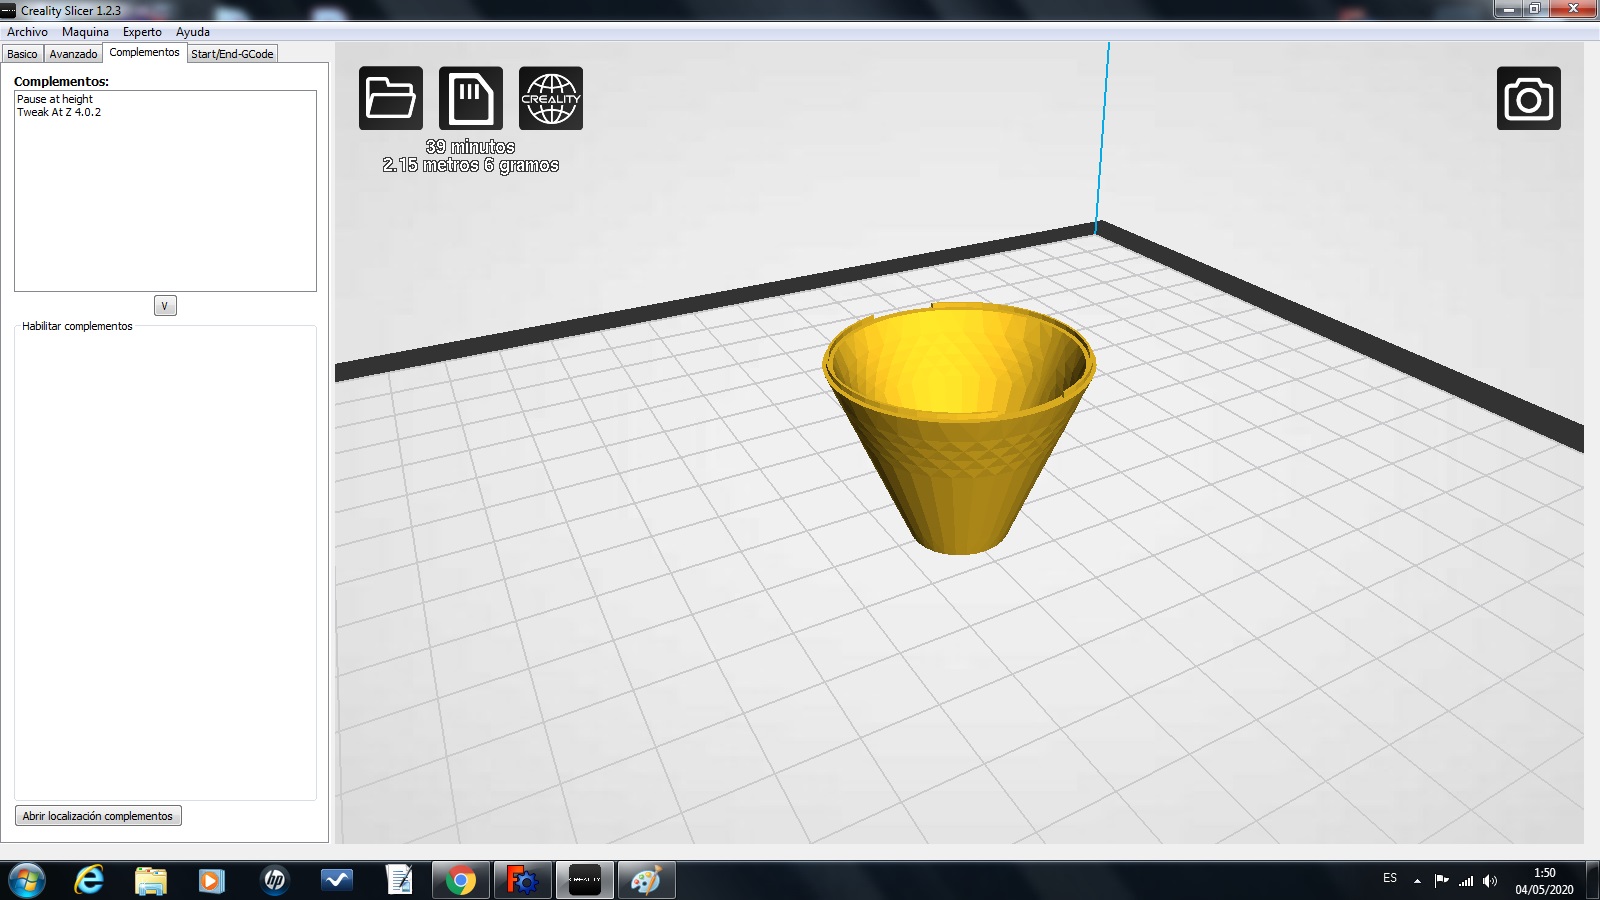Click the 'V' add plugin button

(x=165, y=306)
